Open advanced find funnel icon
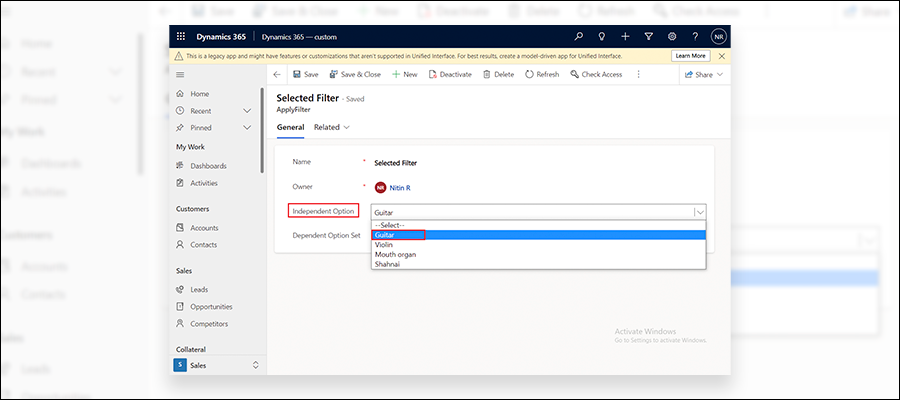The height and width of the screenshot is (400, 900). click(649, 37)
